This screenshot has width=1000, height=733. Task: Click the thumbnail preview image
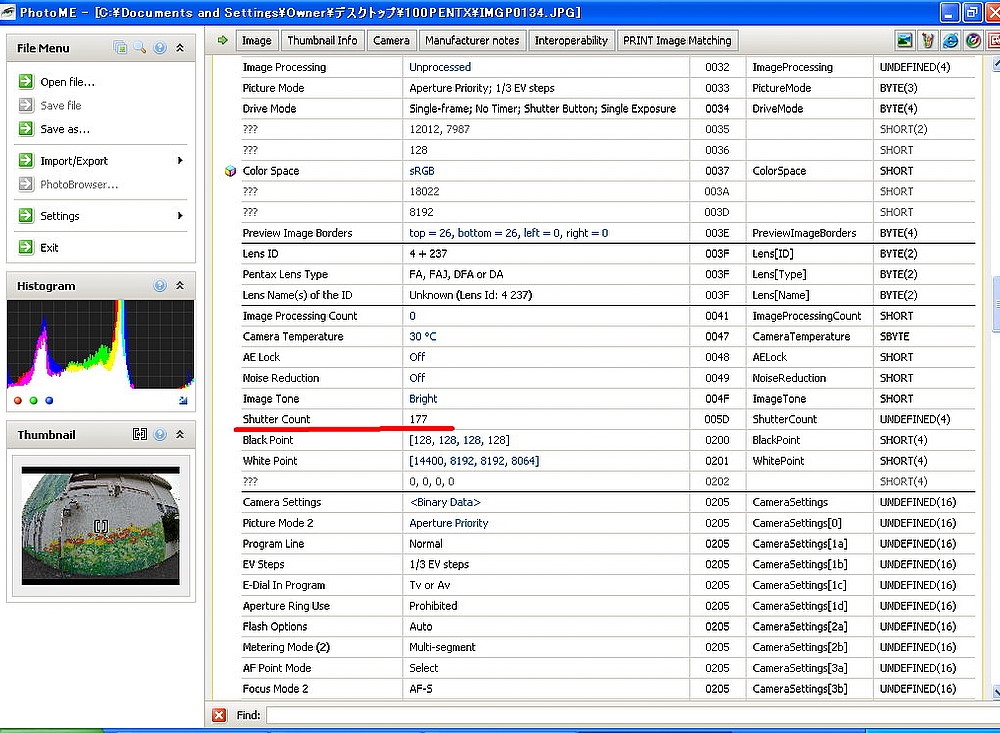pyautogui.click(x=100, y=525)
